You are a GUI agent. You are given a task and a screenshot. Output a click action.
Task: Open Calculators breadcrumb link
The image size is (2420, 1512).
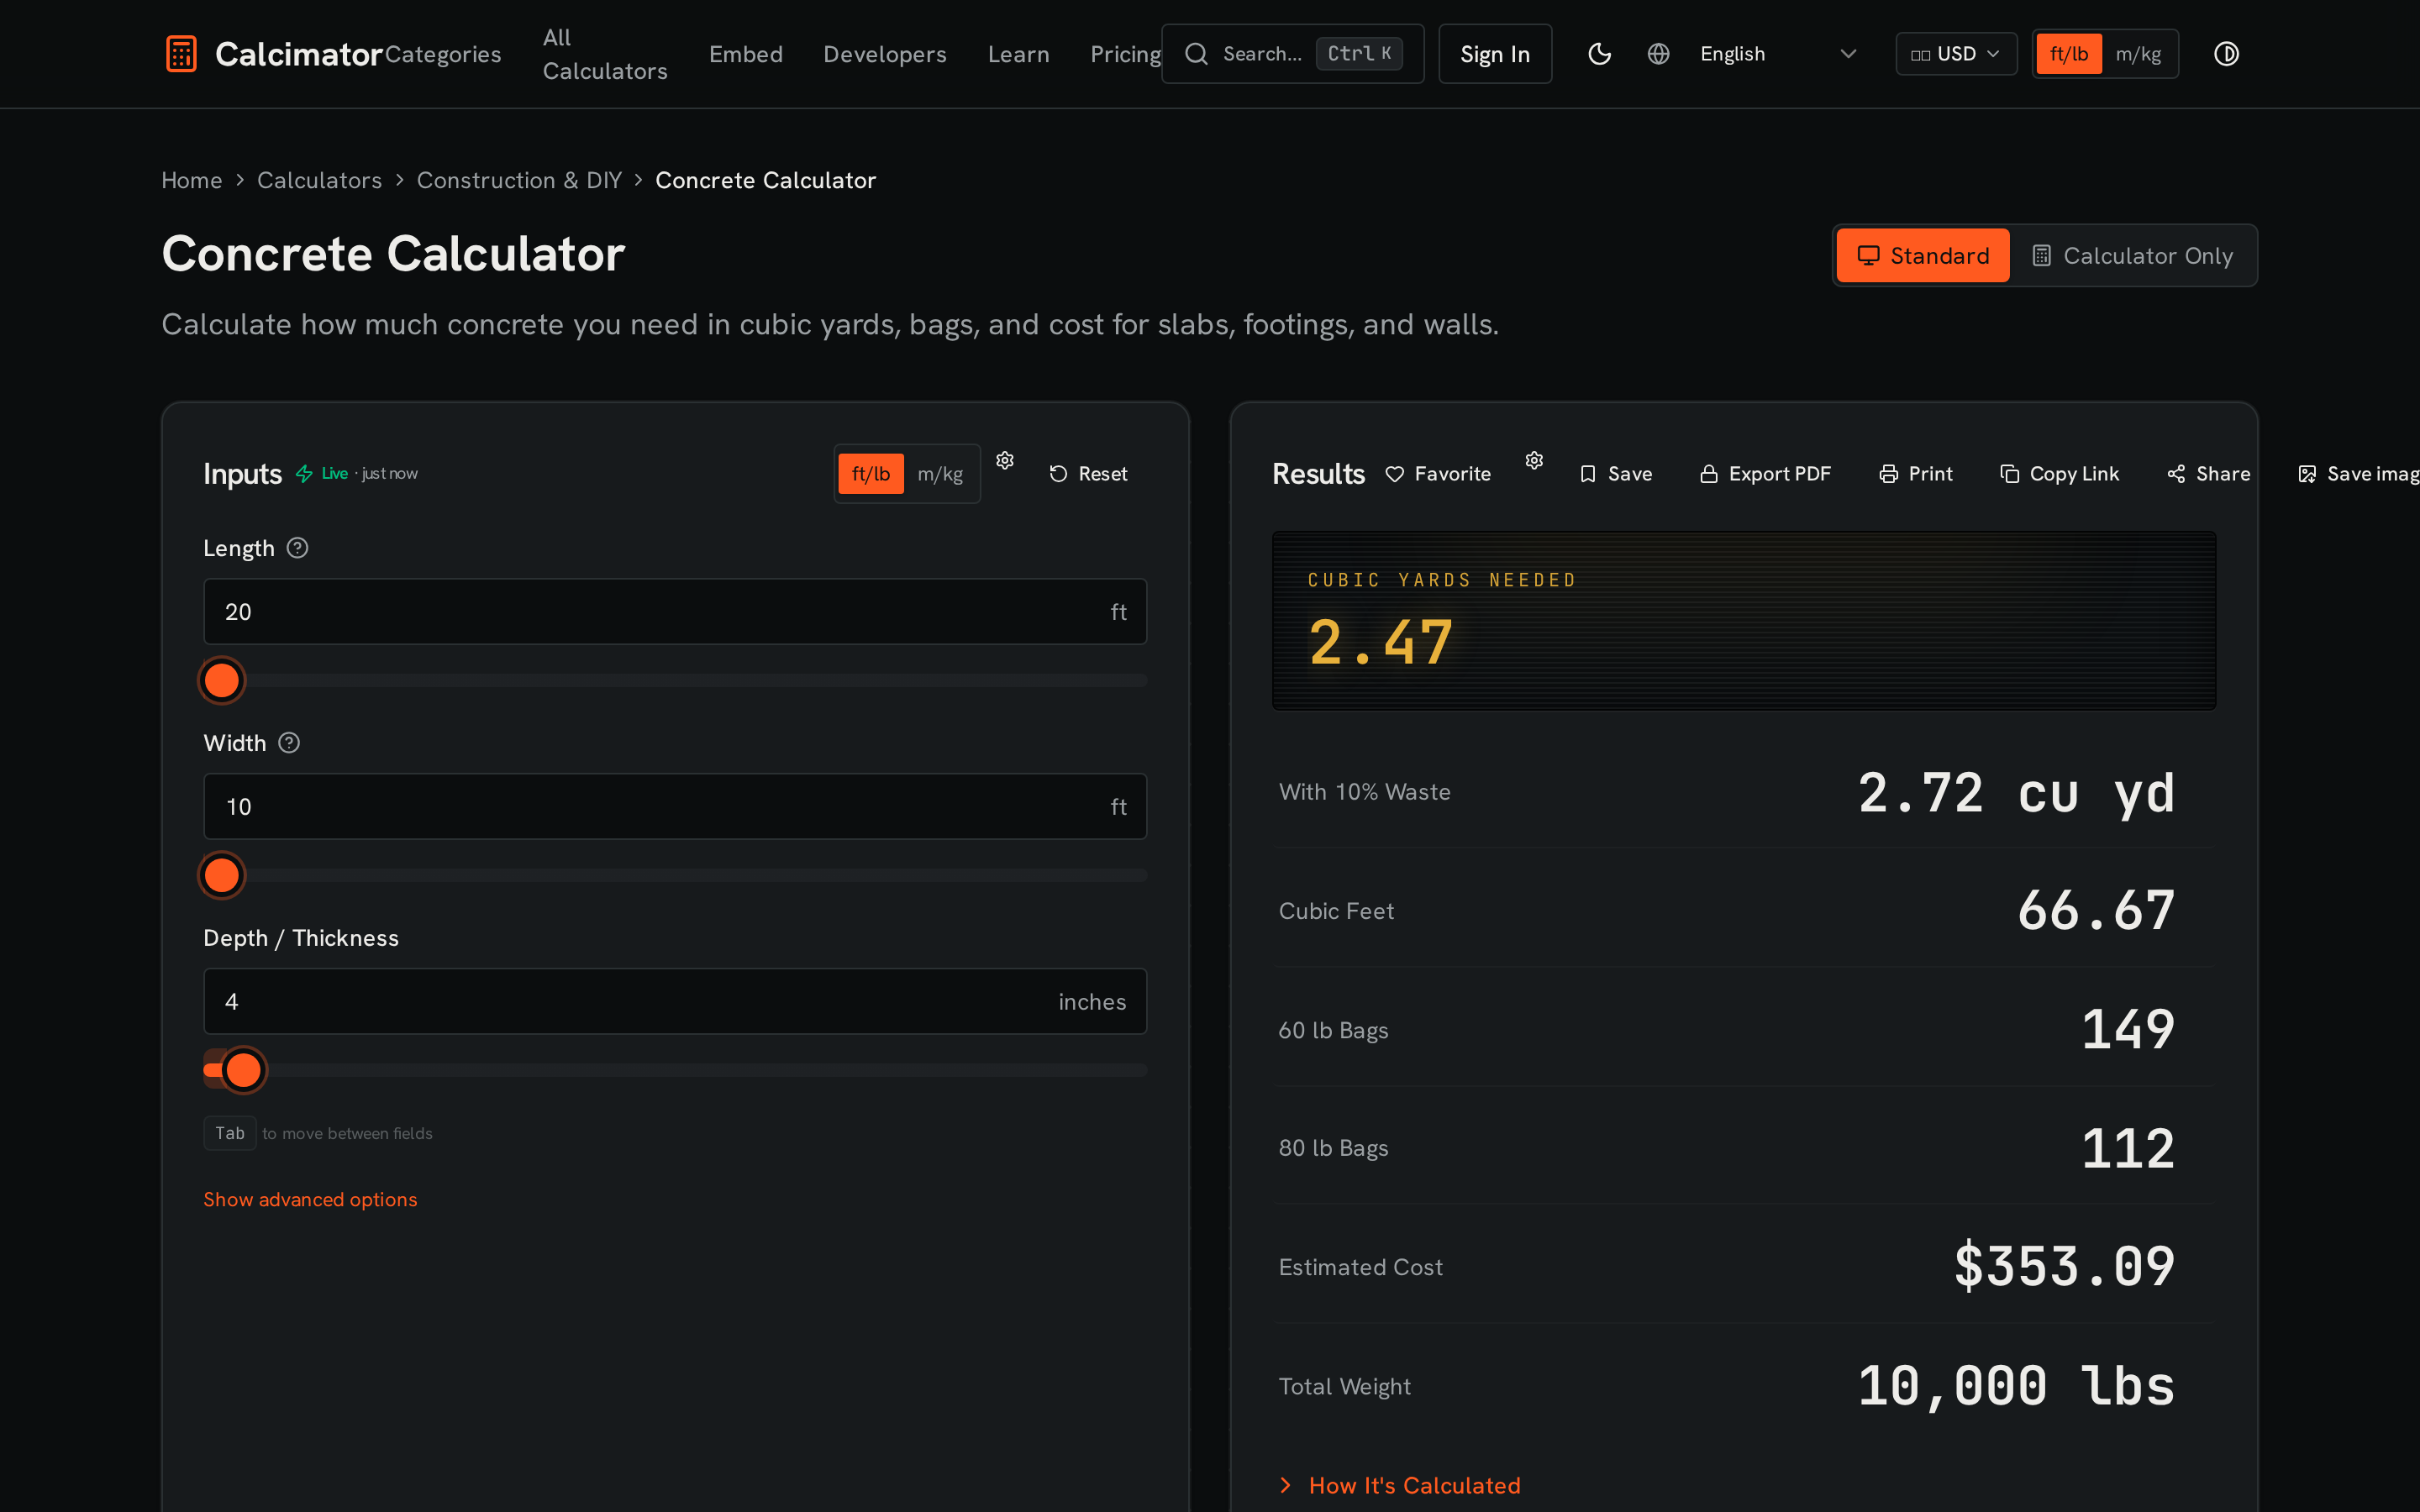pos(319,180)
